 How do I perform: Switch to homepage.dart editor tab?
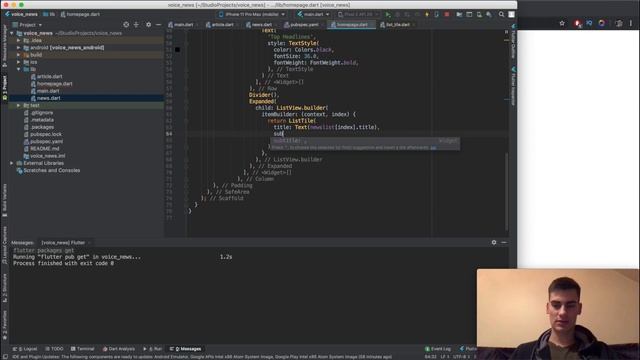pyautogui.click(x=352, y=25)
